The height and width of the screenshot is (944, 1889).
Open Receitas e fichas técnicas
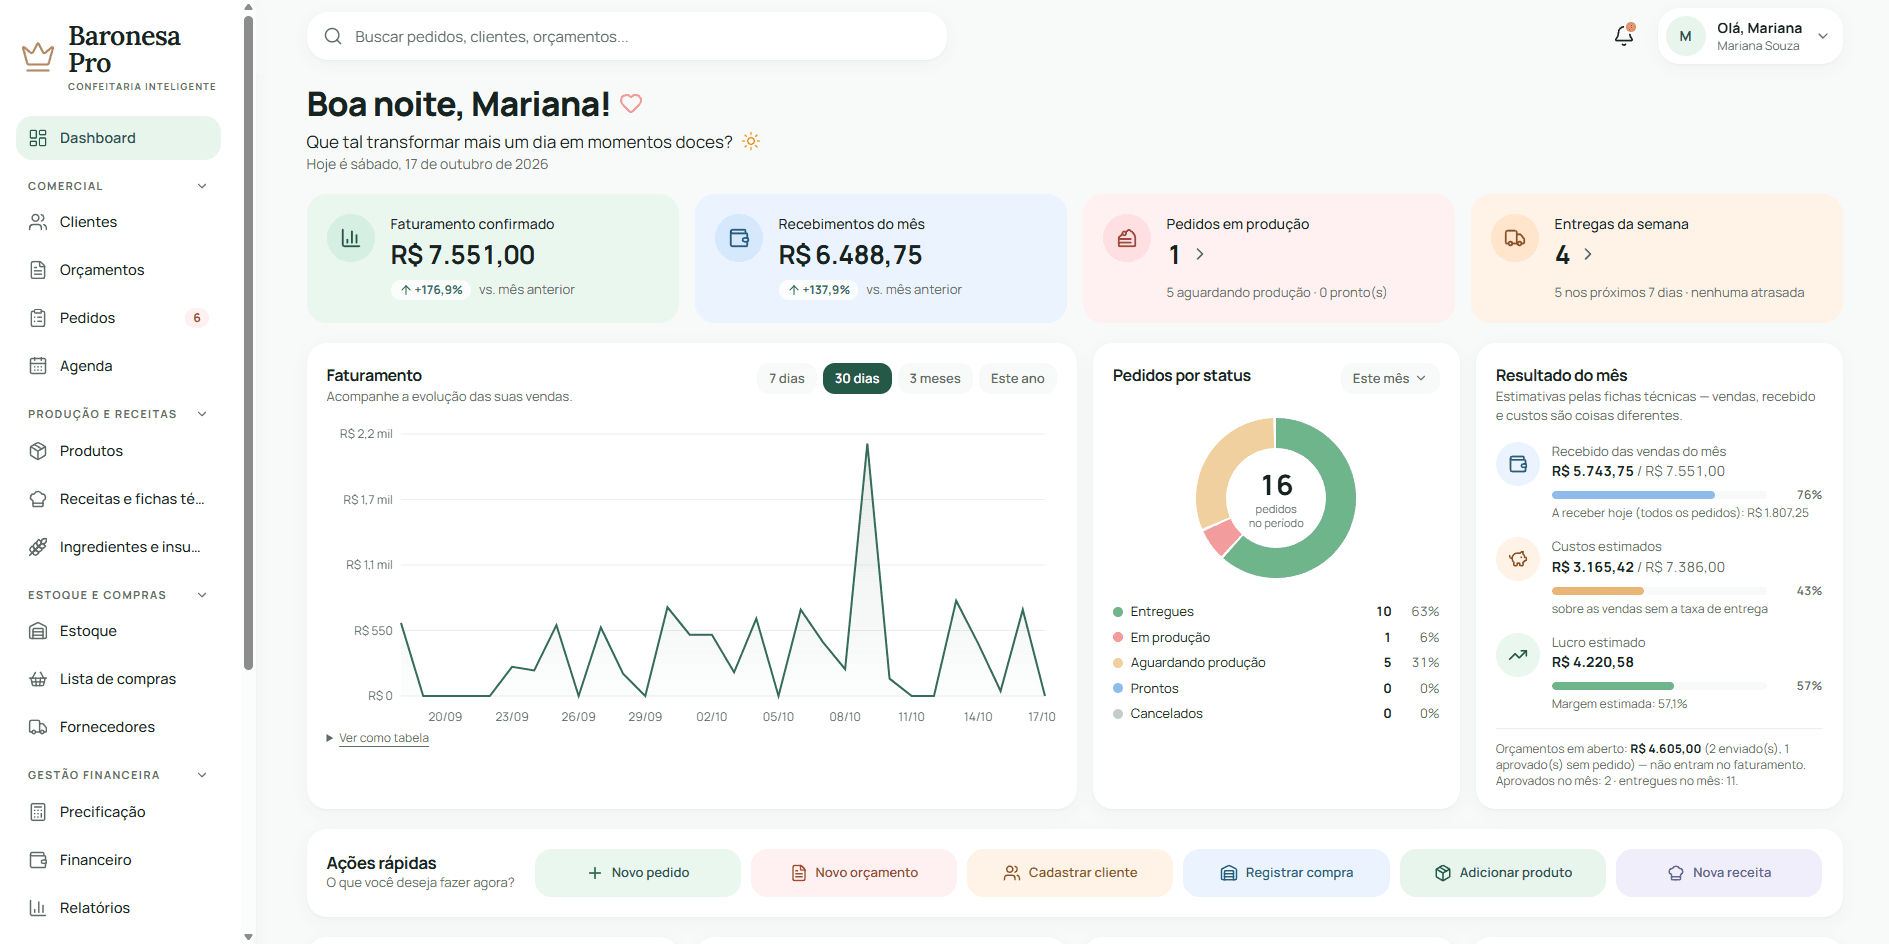[118, 499]
